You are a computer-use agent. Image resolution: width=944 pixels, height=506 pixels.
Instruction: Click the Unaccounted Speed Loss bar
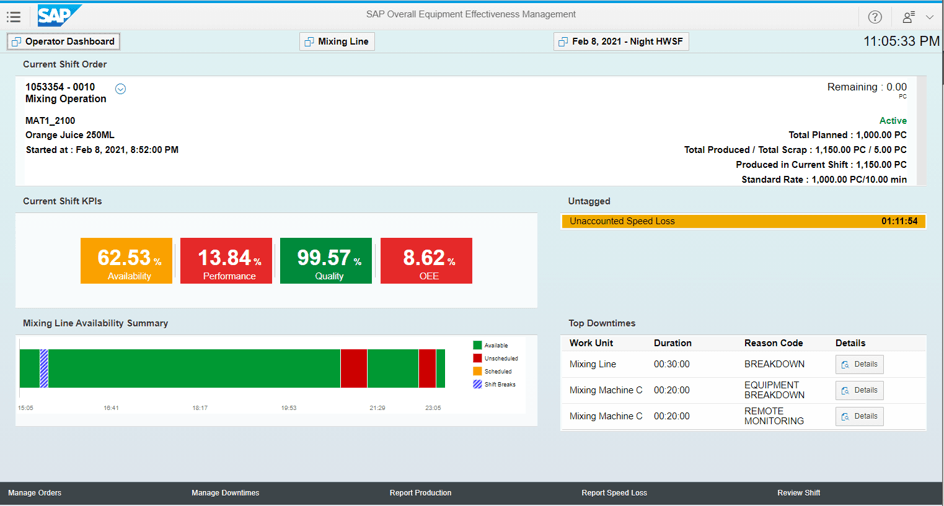tap(743, 221)
